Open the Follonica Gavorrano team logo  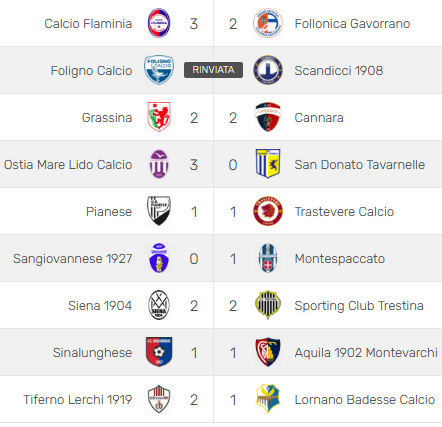(268, 23)
